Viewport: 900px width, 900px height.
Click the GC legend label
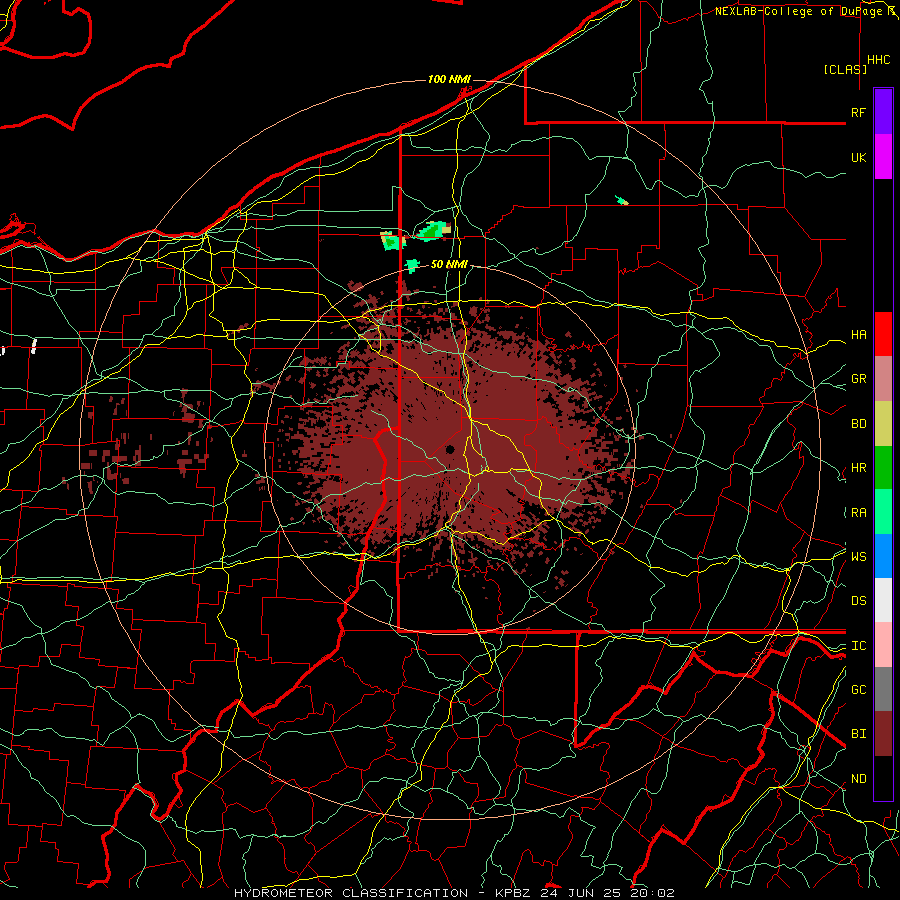[858, 689]
